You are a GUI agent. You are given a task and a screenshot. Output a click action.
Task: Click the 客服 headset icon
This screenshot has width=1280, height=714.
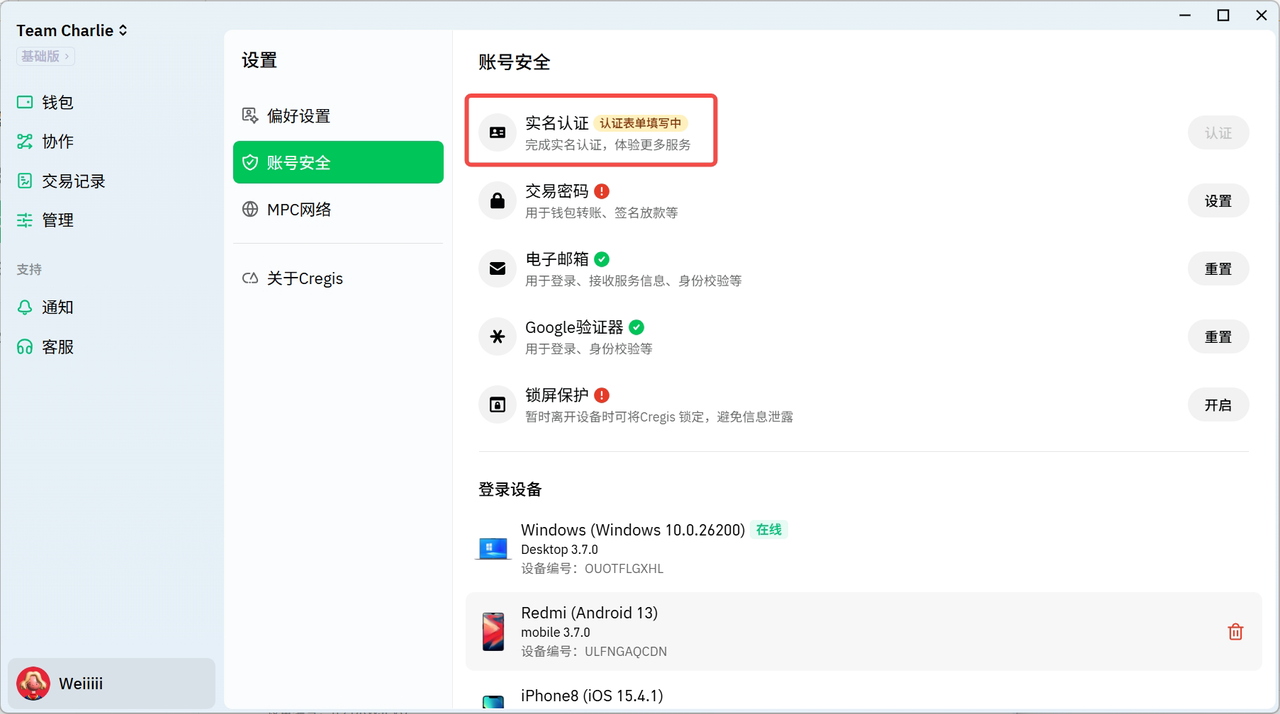25,347
